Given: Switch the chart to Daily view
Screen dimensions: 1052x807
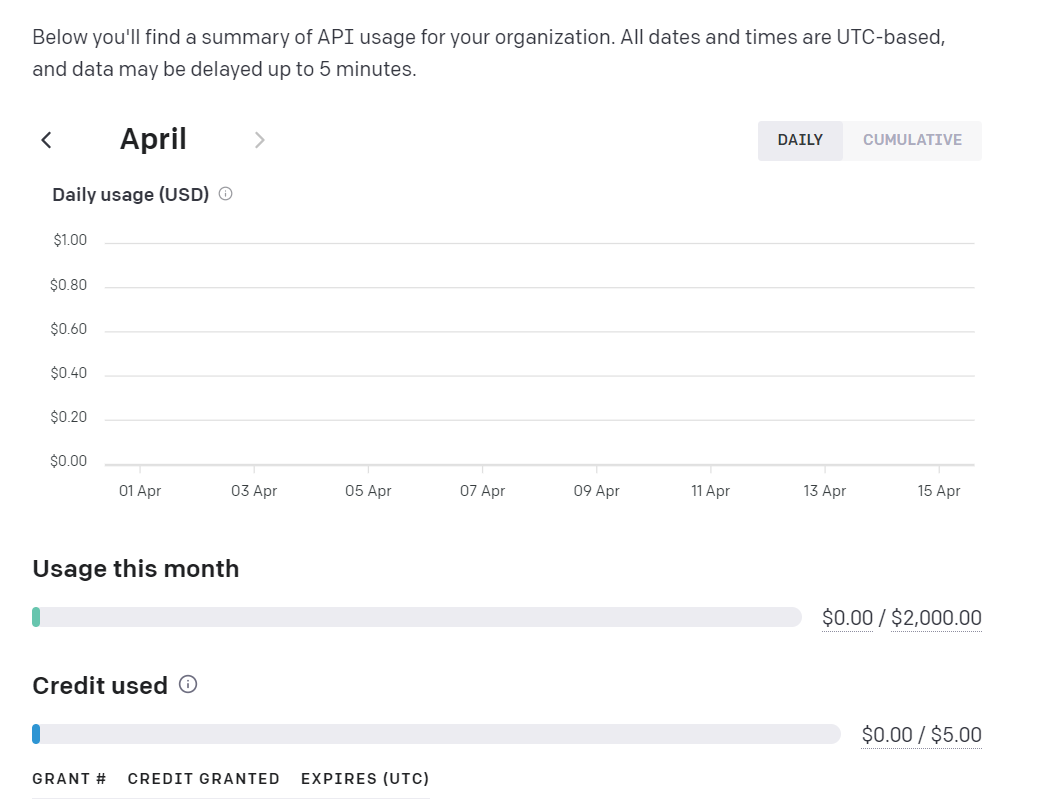Looking at the screenshot, I should coord(800,140).
